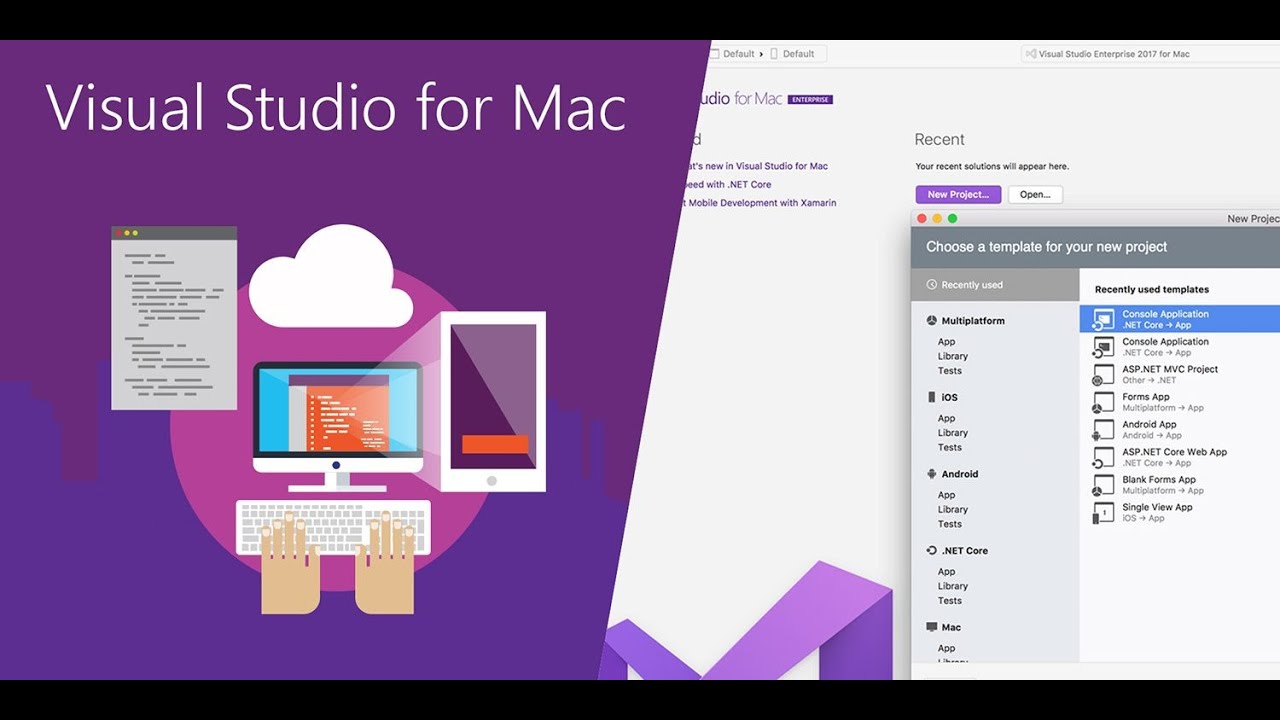The image size is (1280, 720).
Task: Choose Tests under iOS
Action: (950, 448)
